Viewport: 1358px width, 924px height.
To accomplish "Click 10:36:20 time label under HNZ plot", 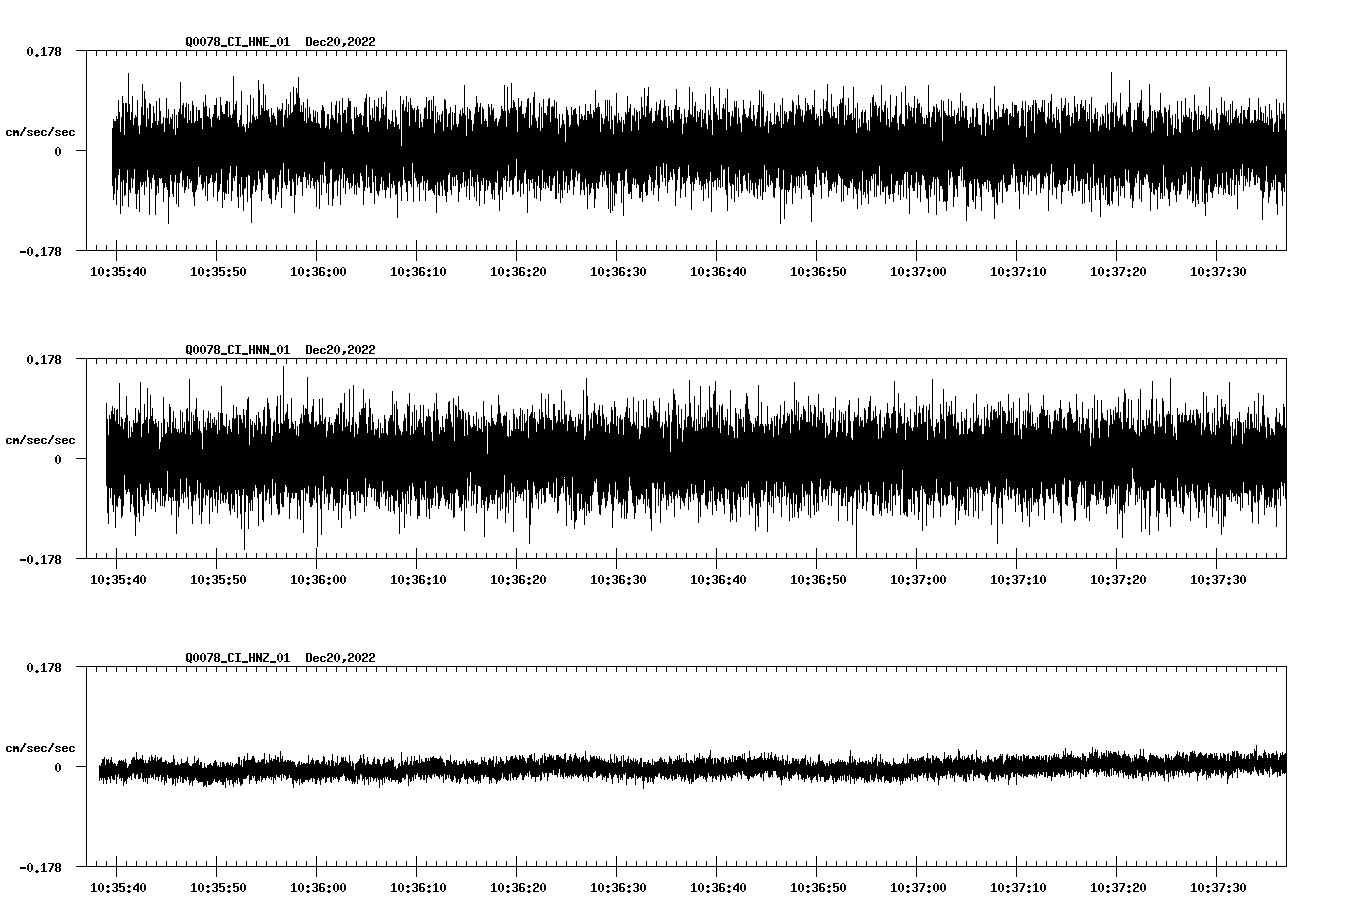I will (x=518, y=888).
